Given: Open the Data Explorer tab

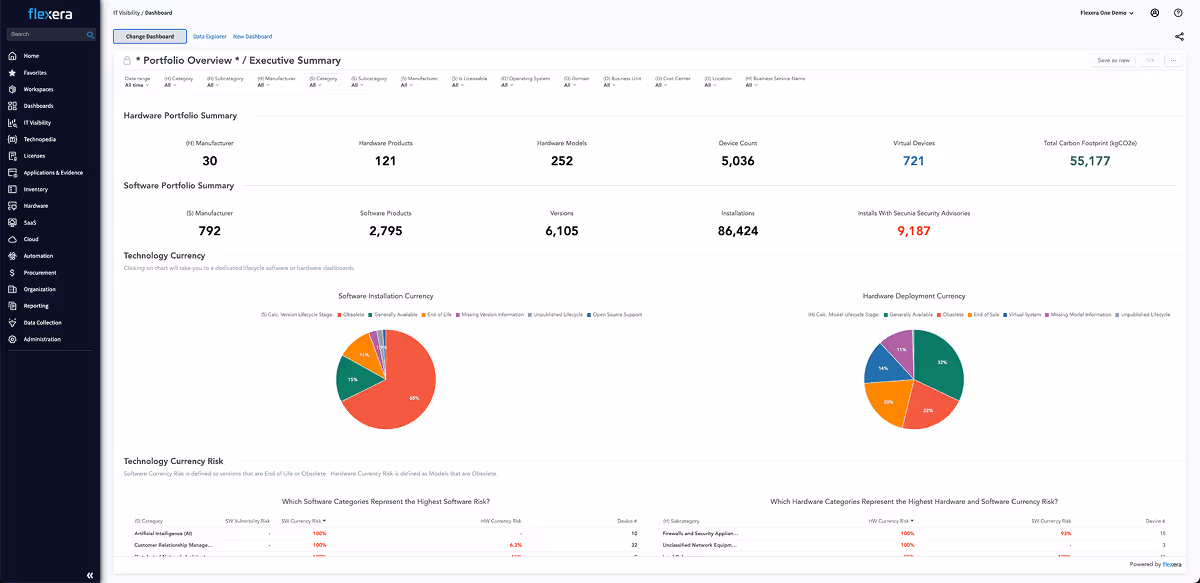Looking at the screenshot, I should click(x=210, y=36).
